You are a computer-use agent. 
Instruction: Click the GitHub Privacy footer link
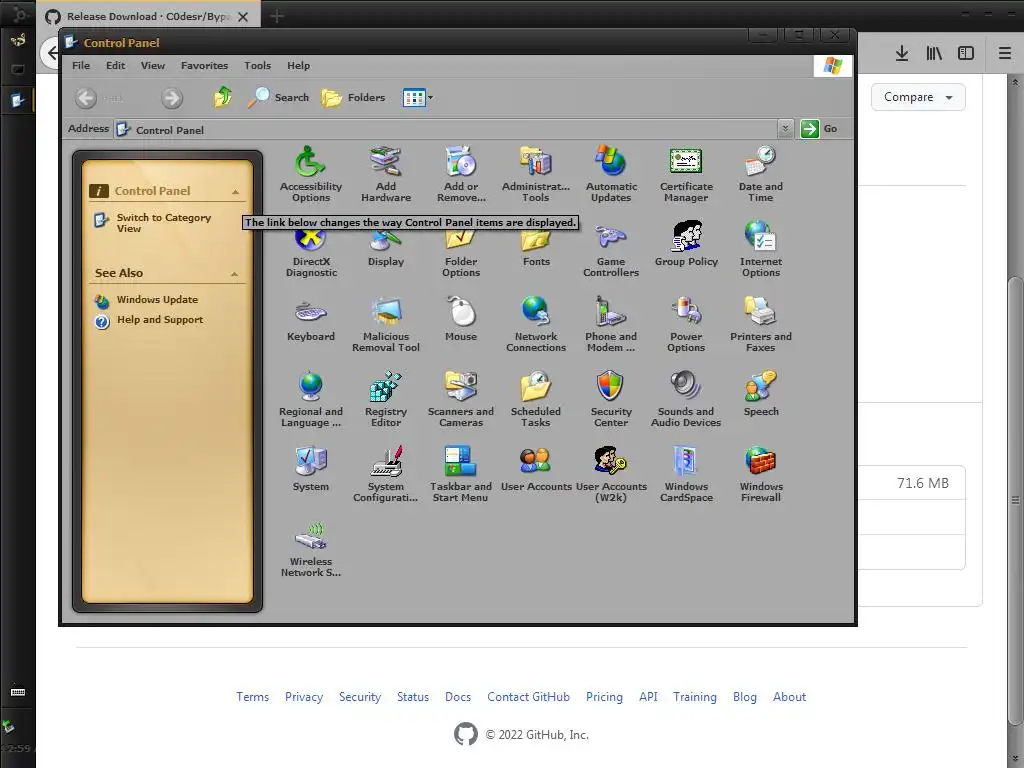pos(304,697)
